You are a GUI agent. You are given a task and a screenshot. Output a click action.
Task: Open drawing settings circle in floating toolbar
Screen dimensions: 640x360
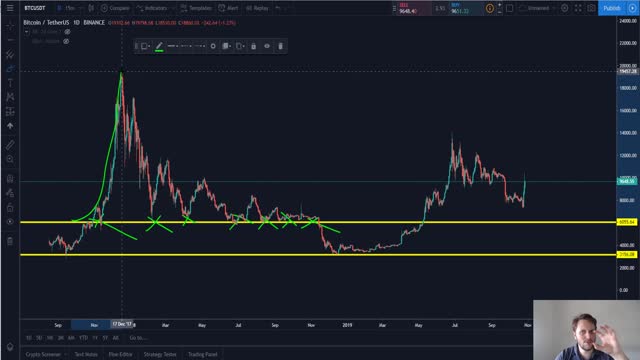213,46
